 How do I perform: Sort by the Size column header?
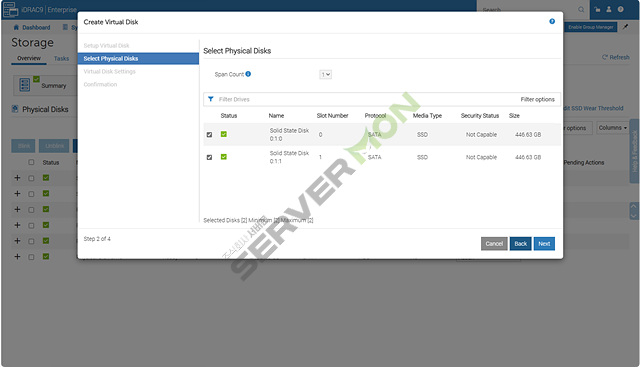(x=514, y=116)
